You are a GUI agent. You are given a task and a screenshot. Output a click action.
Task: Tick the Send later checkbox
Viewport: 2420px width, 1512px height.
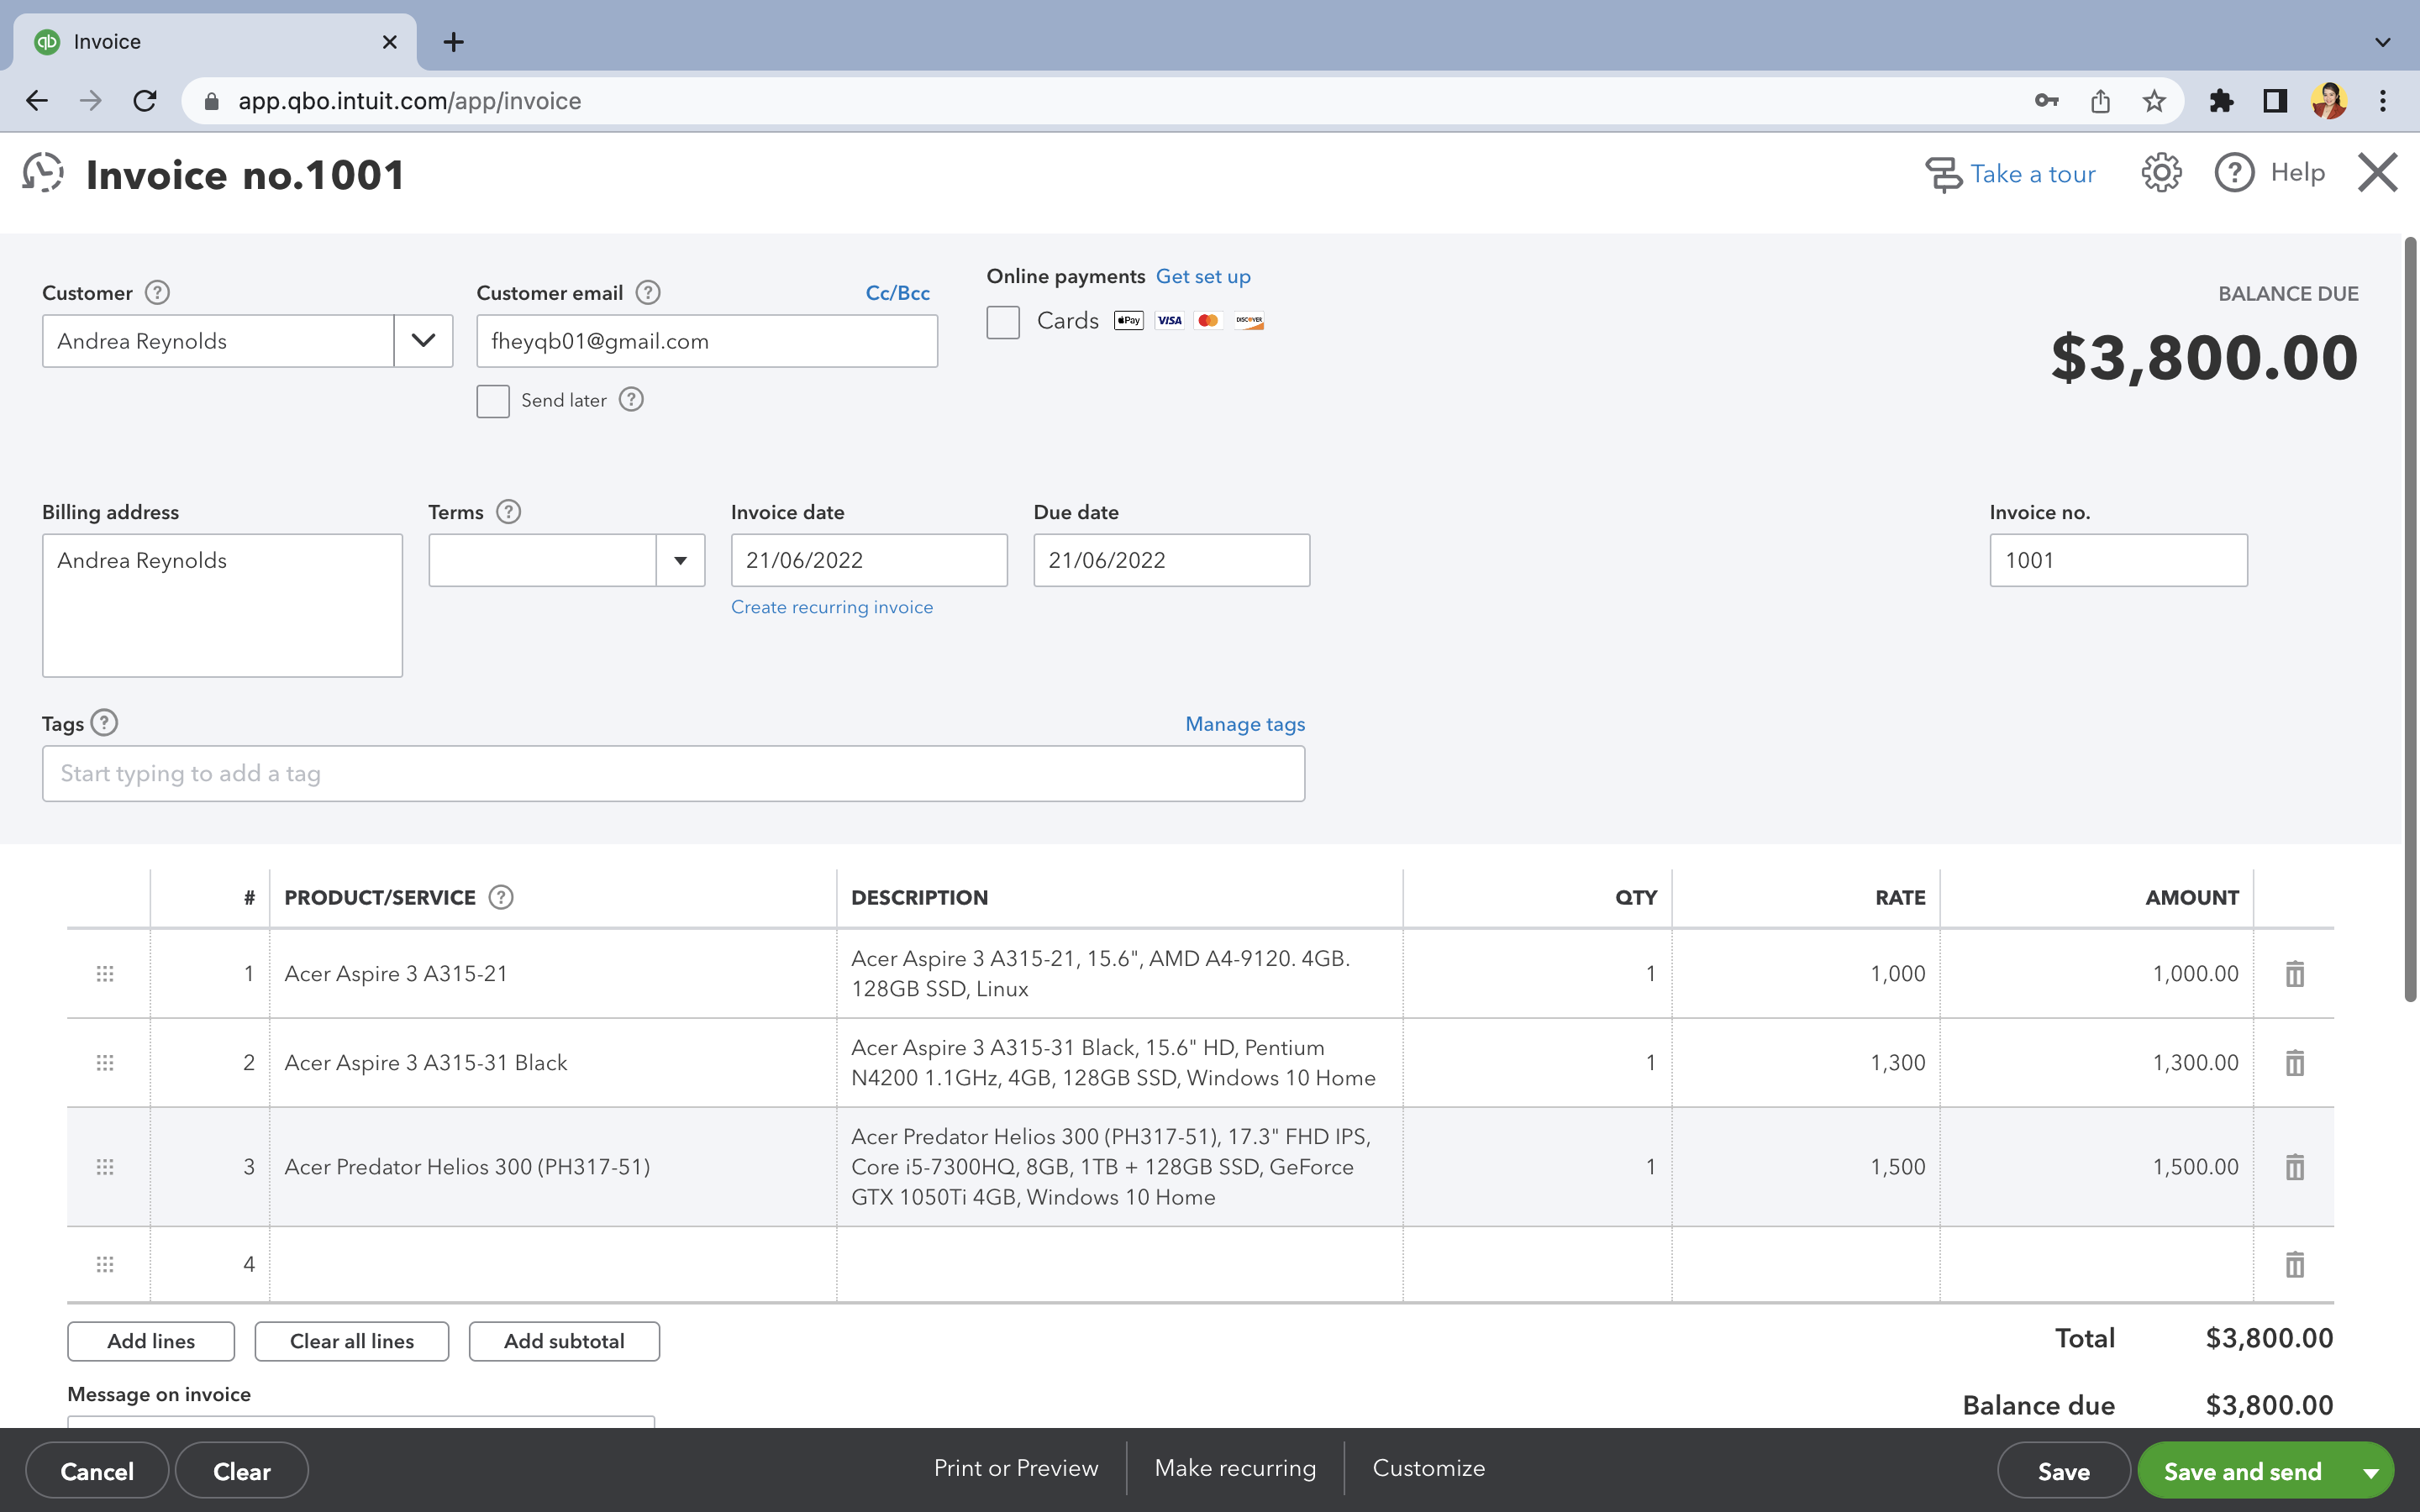(x=493, y=401)
